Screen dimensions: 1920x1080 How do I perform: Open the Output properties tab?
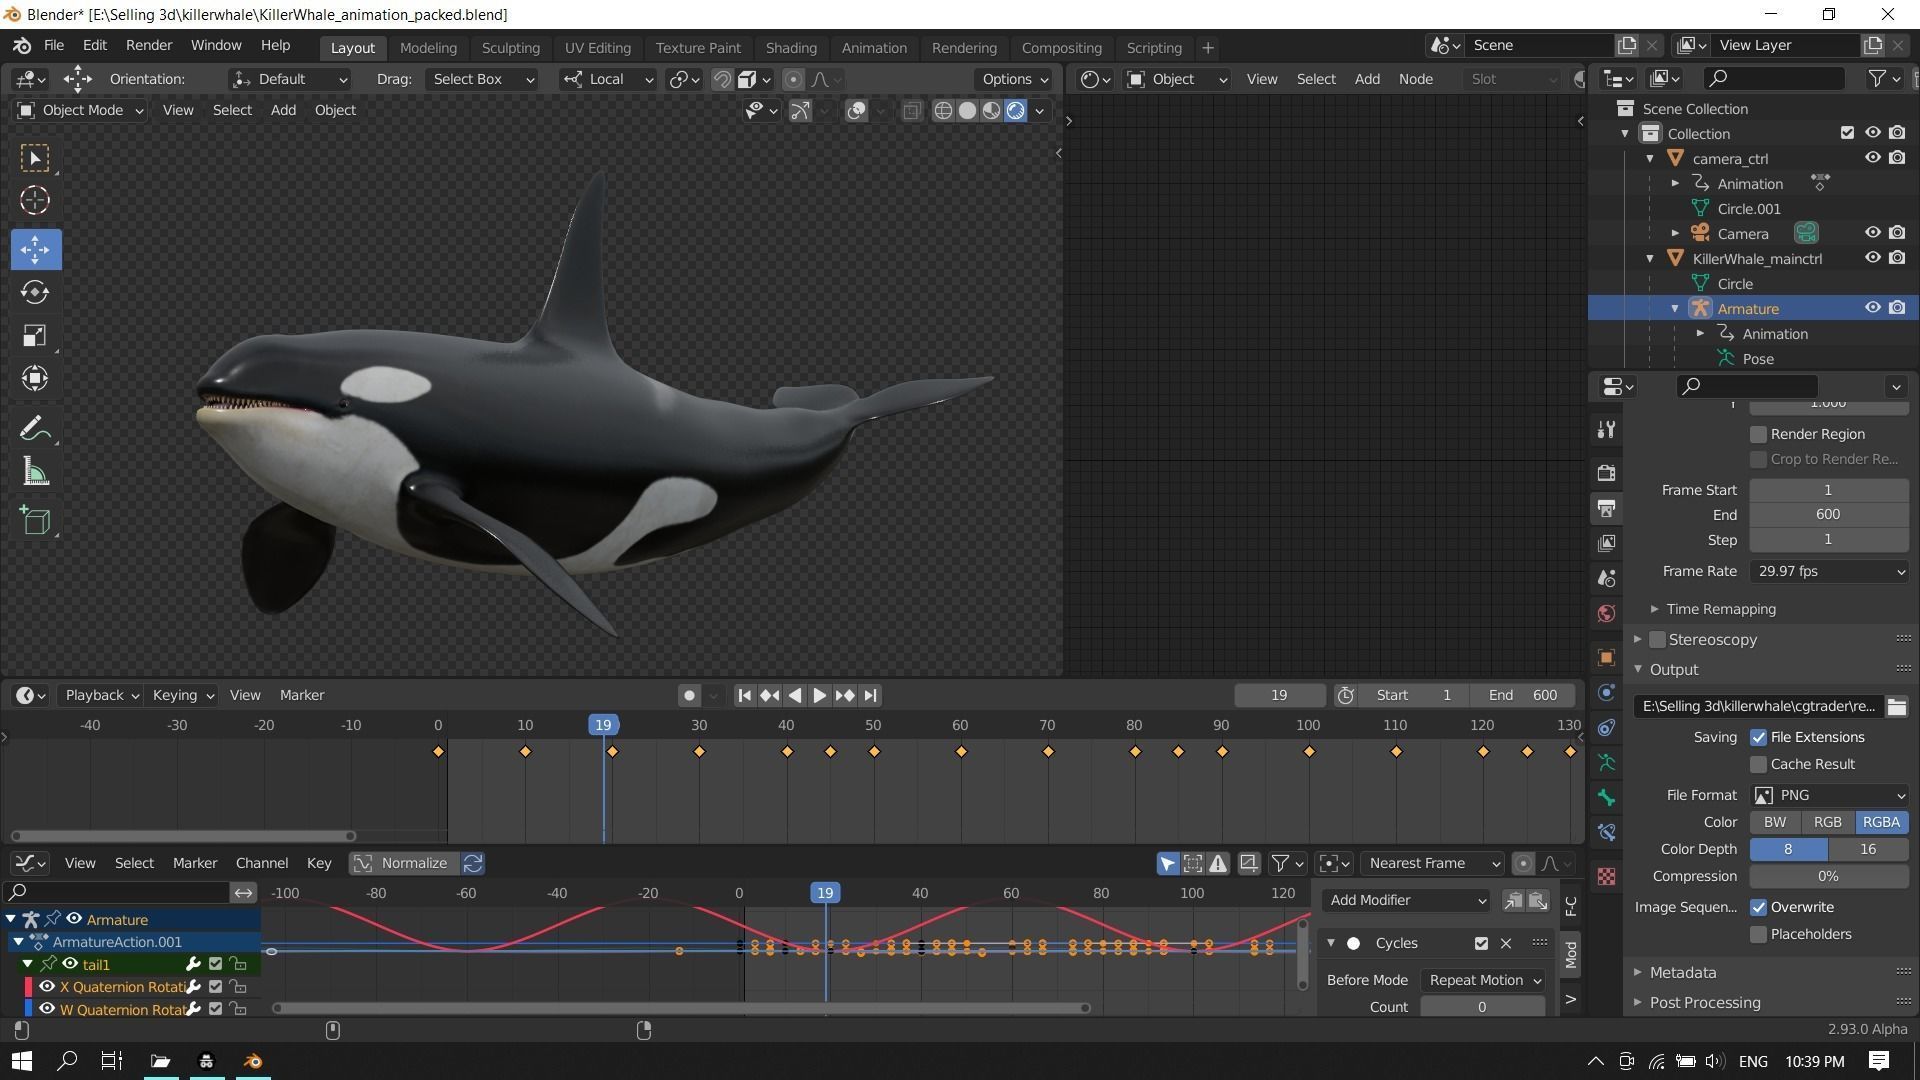point(1606,508)
